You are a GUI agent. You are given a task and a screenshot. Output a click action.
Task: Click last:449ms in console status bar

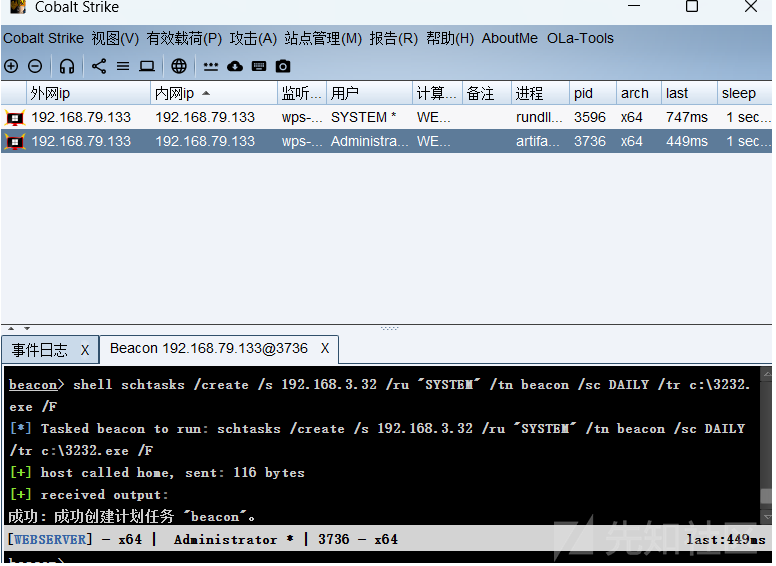726,539
